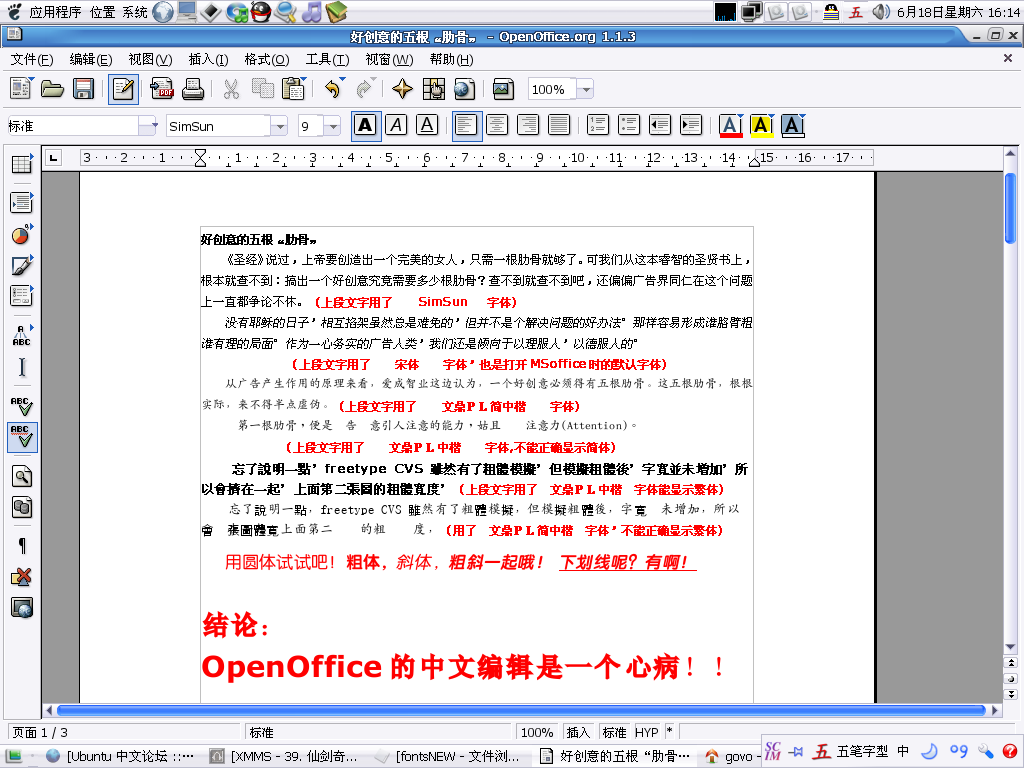This screenshot has height=768, width=1024.
Task: Toggle AutoSpellcheck in the side toolbar
Action: [x=22, y=437]
